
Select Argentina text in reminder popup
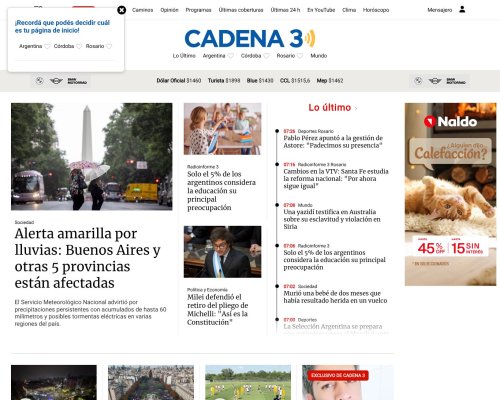[x=30, y=46]
